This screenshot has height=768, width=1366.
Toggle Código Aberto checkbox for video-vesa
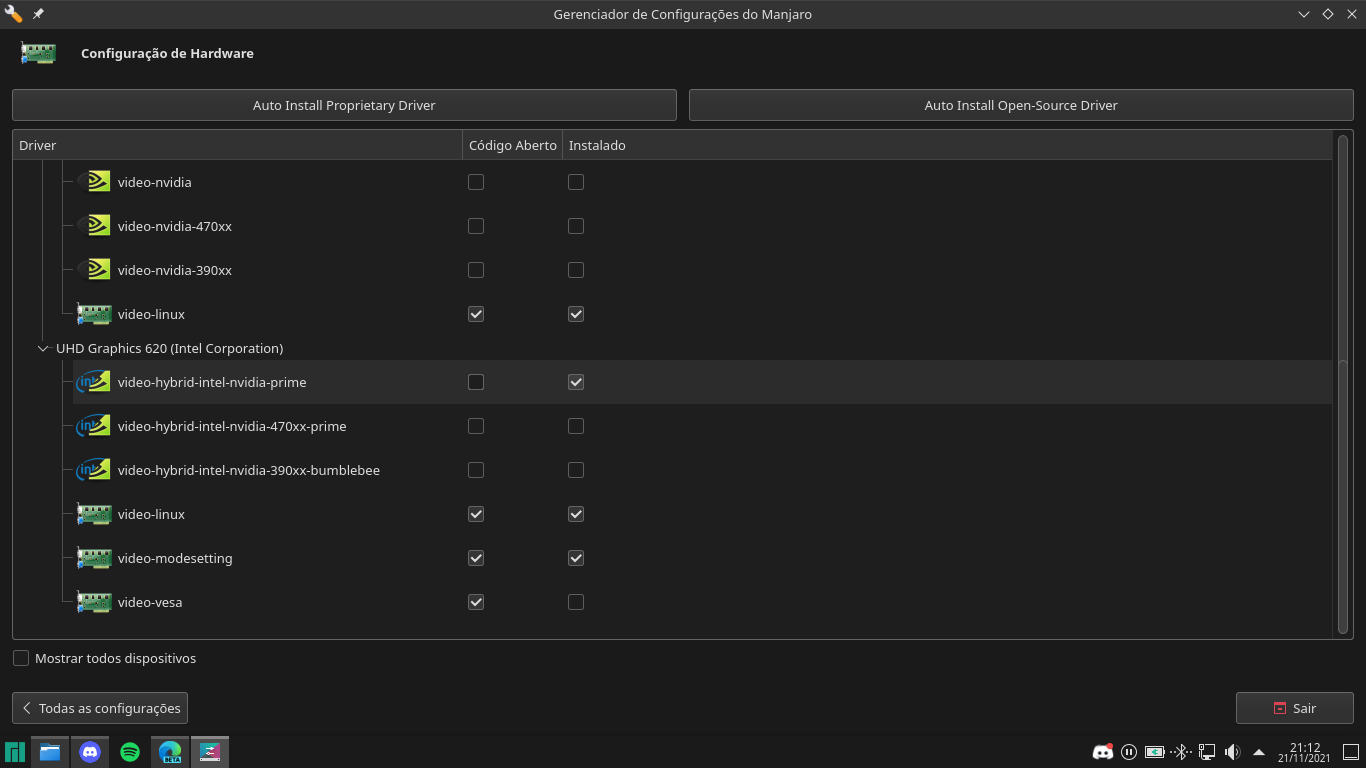coord(476,602)
